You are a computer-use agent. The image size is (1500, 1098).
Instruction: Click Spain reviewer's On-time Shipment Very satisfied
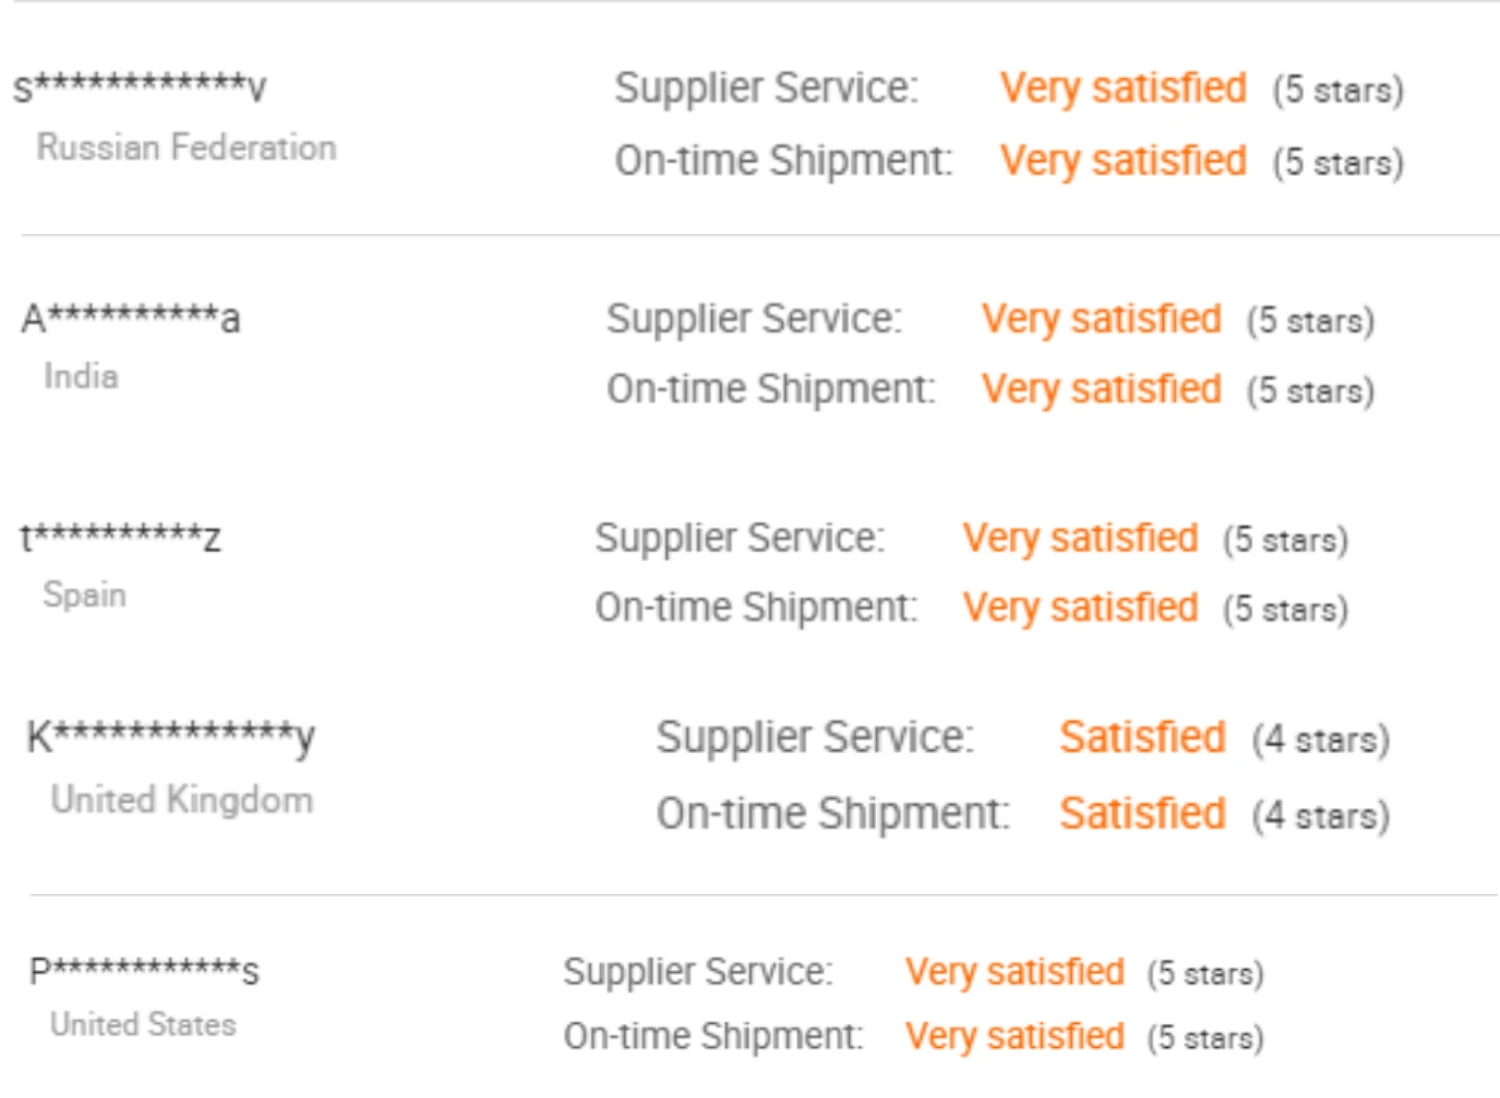coord(1080,608)
